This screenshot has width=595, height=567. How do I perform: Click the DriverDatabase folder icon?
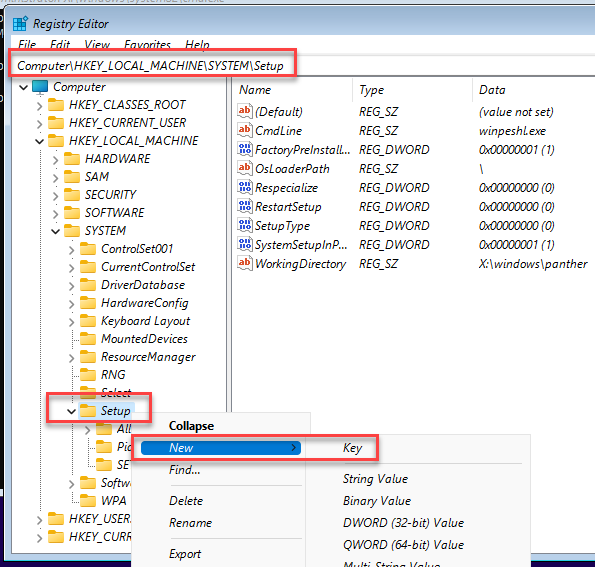88,285
